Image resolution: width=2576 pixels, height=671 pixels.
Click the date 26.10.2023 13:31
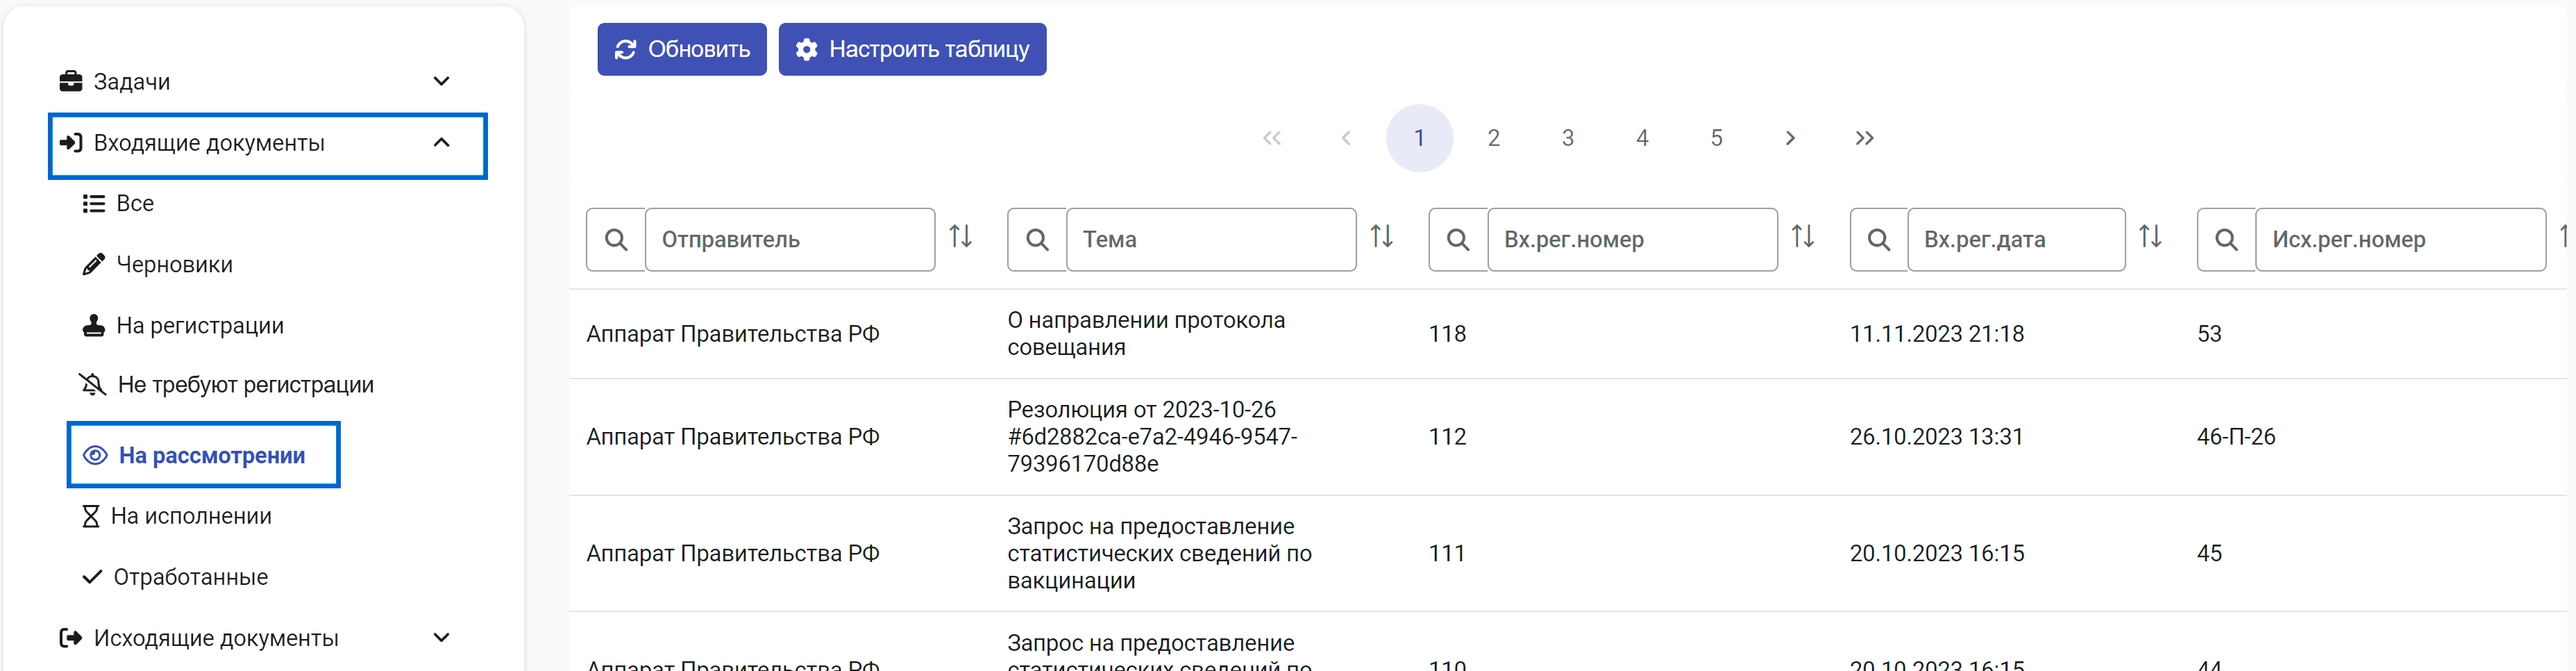point(1937,437)
